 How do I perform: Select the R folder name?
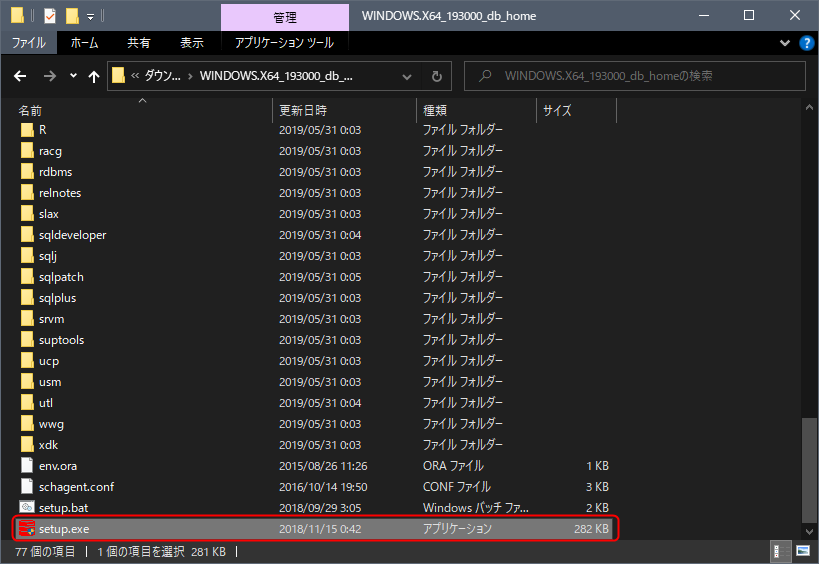[x=43, y=130]
